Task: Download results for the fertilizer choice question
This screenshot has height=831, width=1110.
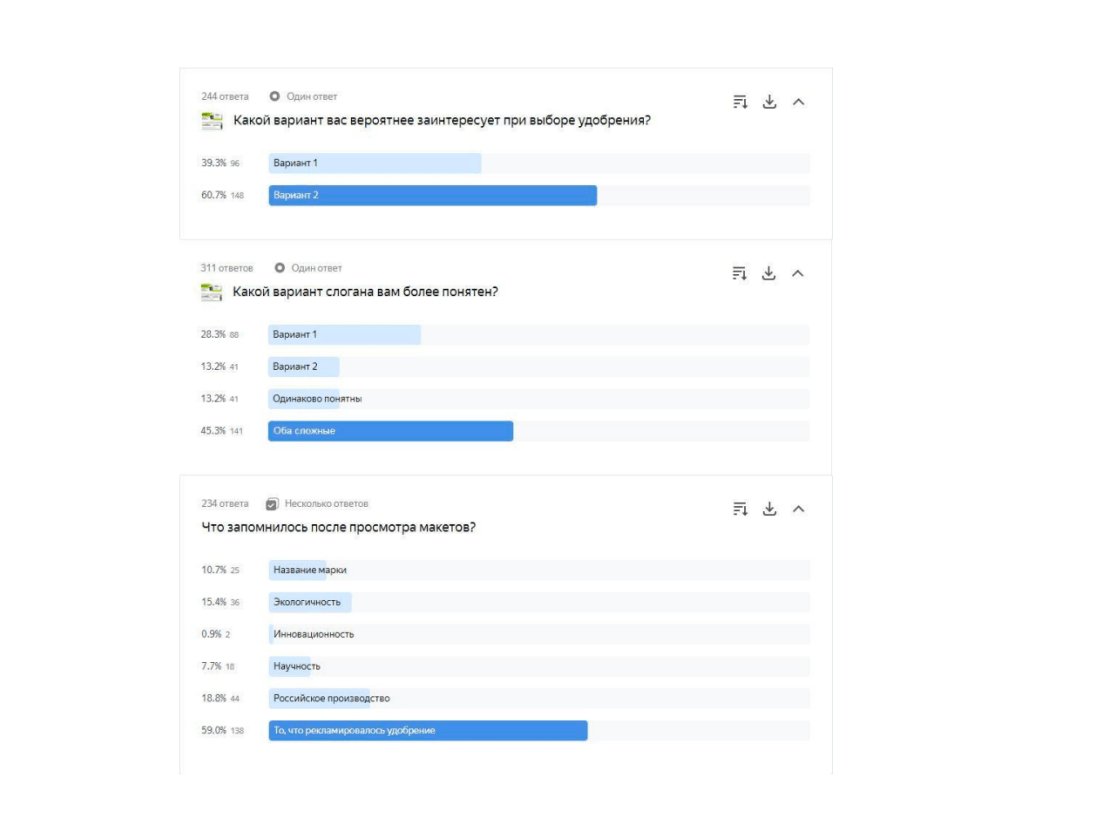Action: pyautogui.click(x=769, y=102)
